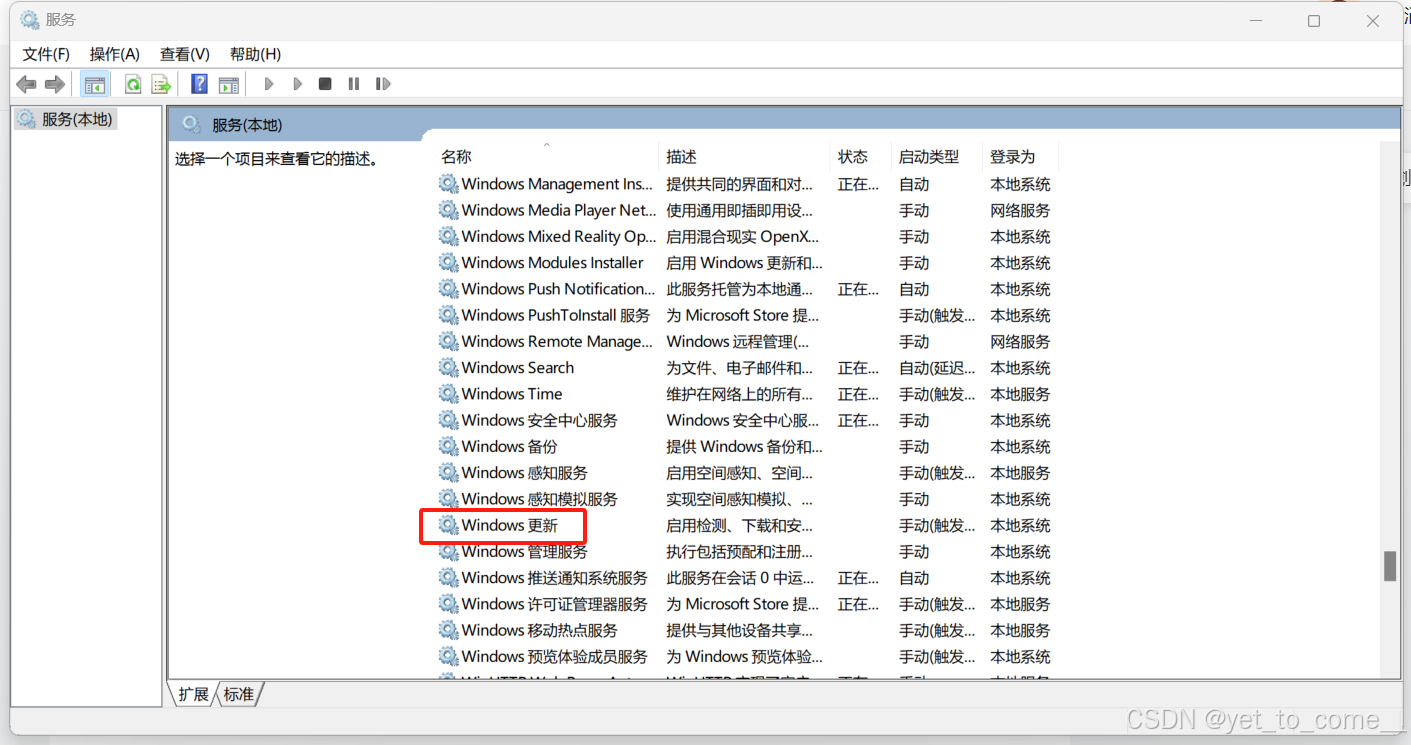Select the Windows Search service name
The image size is (1411, 745).
pos(518,367)
